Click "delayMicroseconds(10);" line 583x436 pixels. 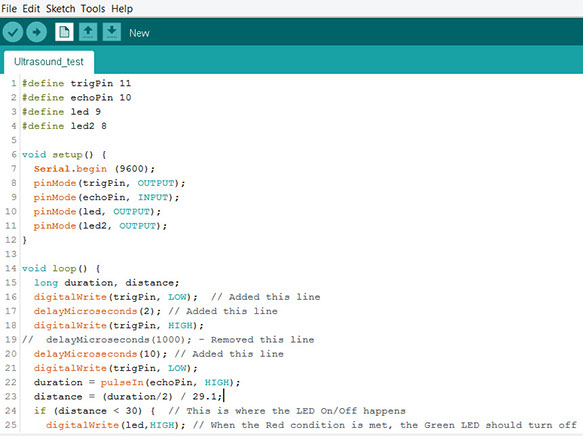pos(100,354)
